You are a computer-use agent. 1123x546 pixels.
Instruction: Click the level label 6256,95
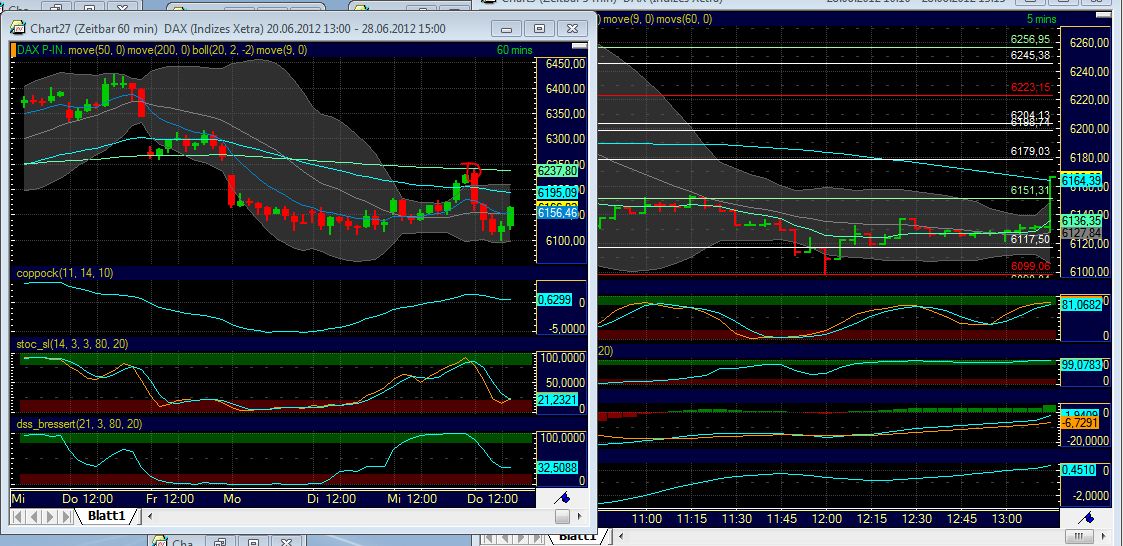[1030, 39]
